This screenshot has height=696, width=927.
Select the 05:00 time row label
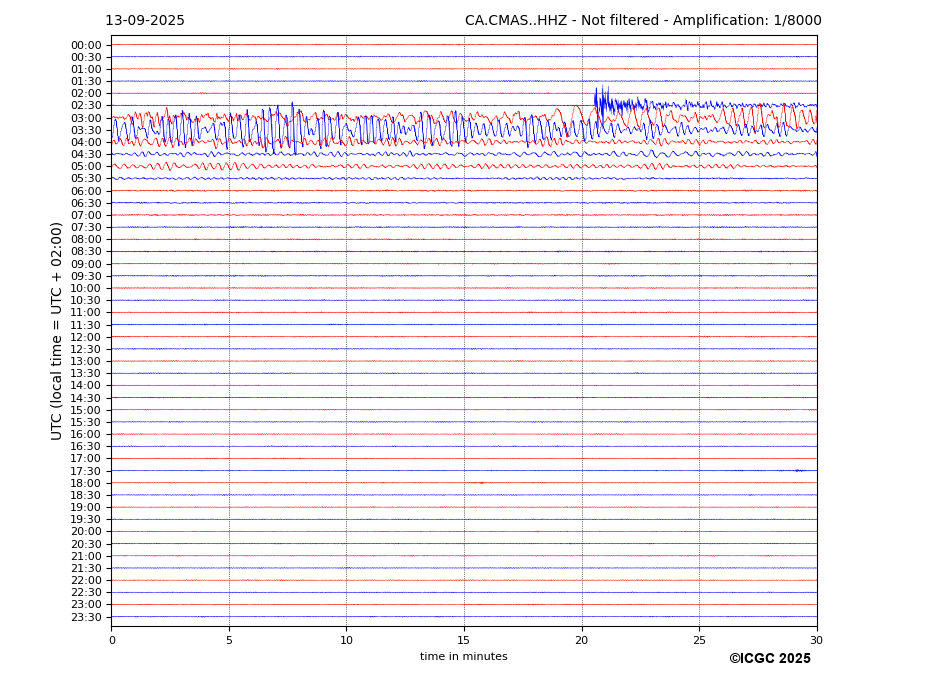click(86, 167)
